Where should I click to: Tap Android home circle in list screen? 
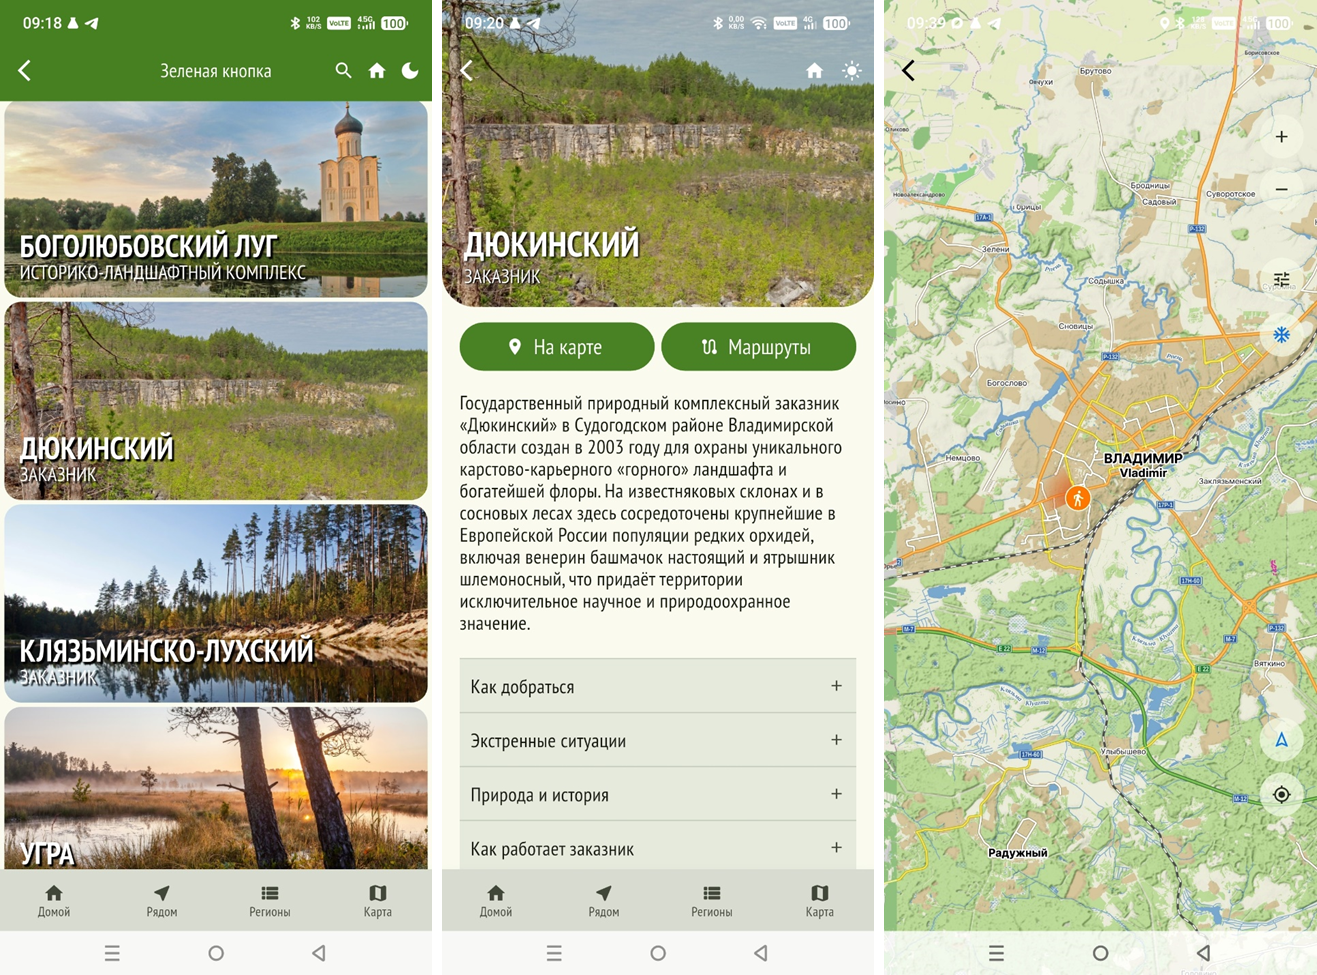[x=216, y=953]
